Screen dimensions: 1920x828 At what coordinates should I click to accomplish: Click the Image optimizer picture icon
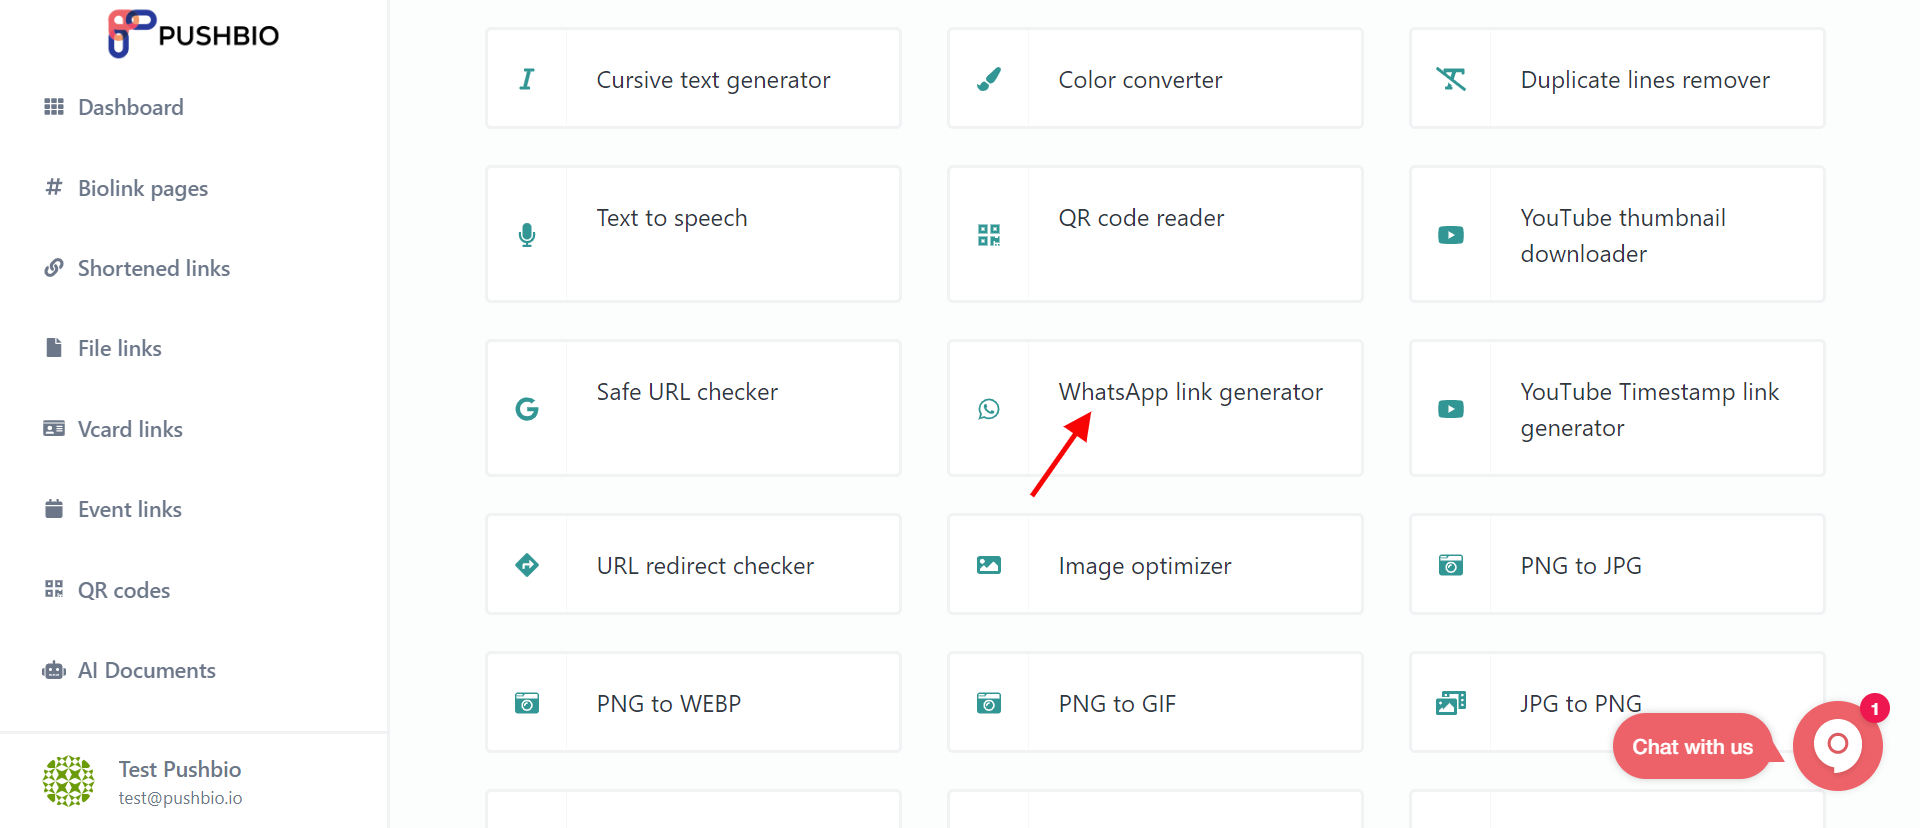(x=989, y=565)
